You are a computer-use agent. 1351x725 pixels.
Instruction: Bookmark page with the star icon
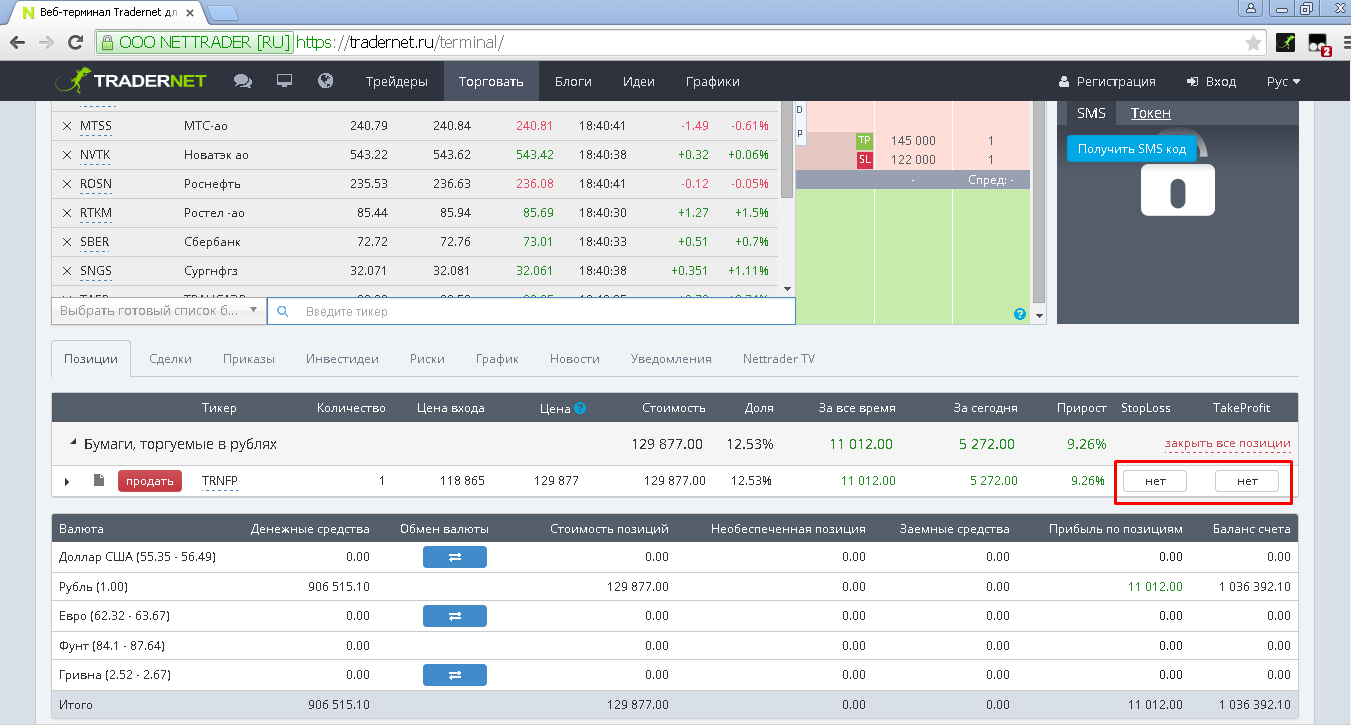click(x=1253, y=43)
